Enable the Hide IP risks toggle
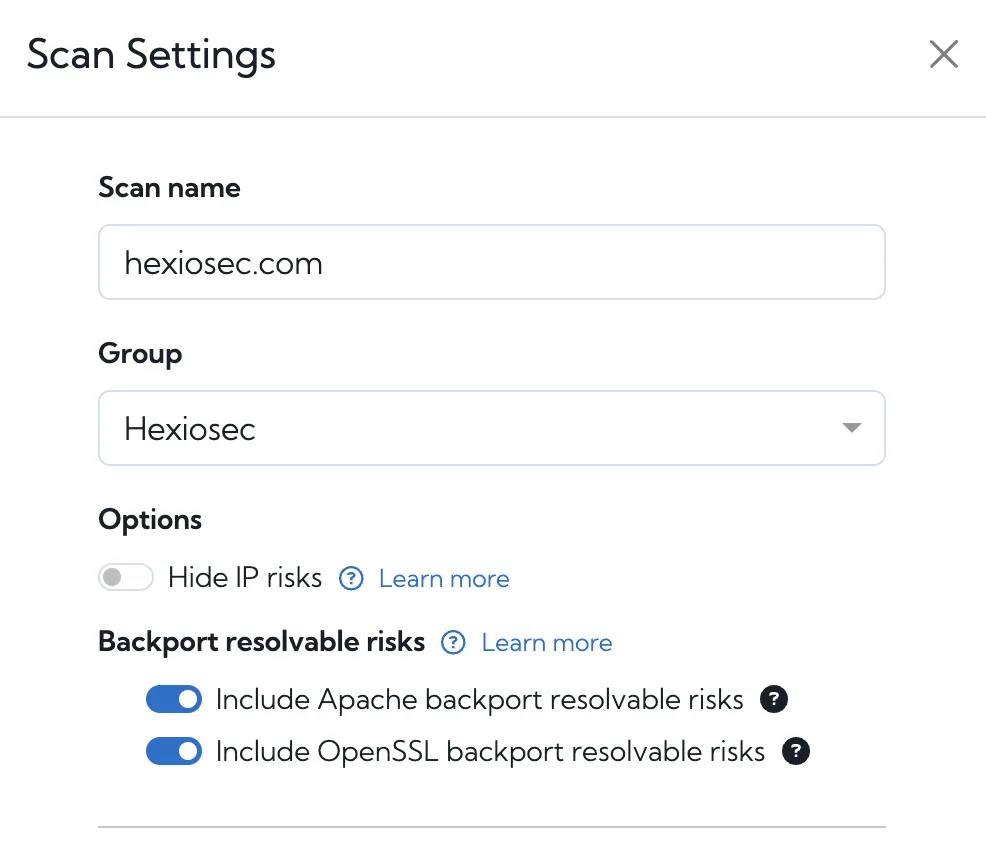Viewport: 986px width, 862px height. coord(126,578)
